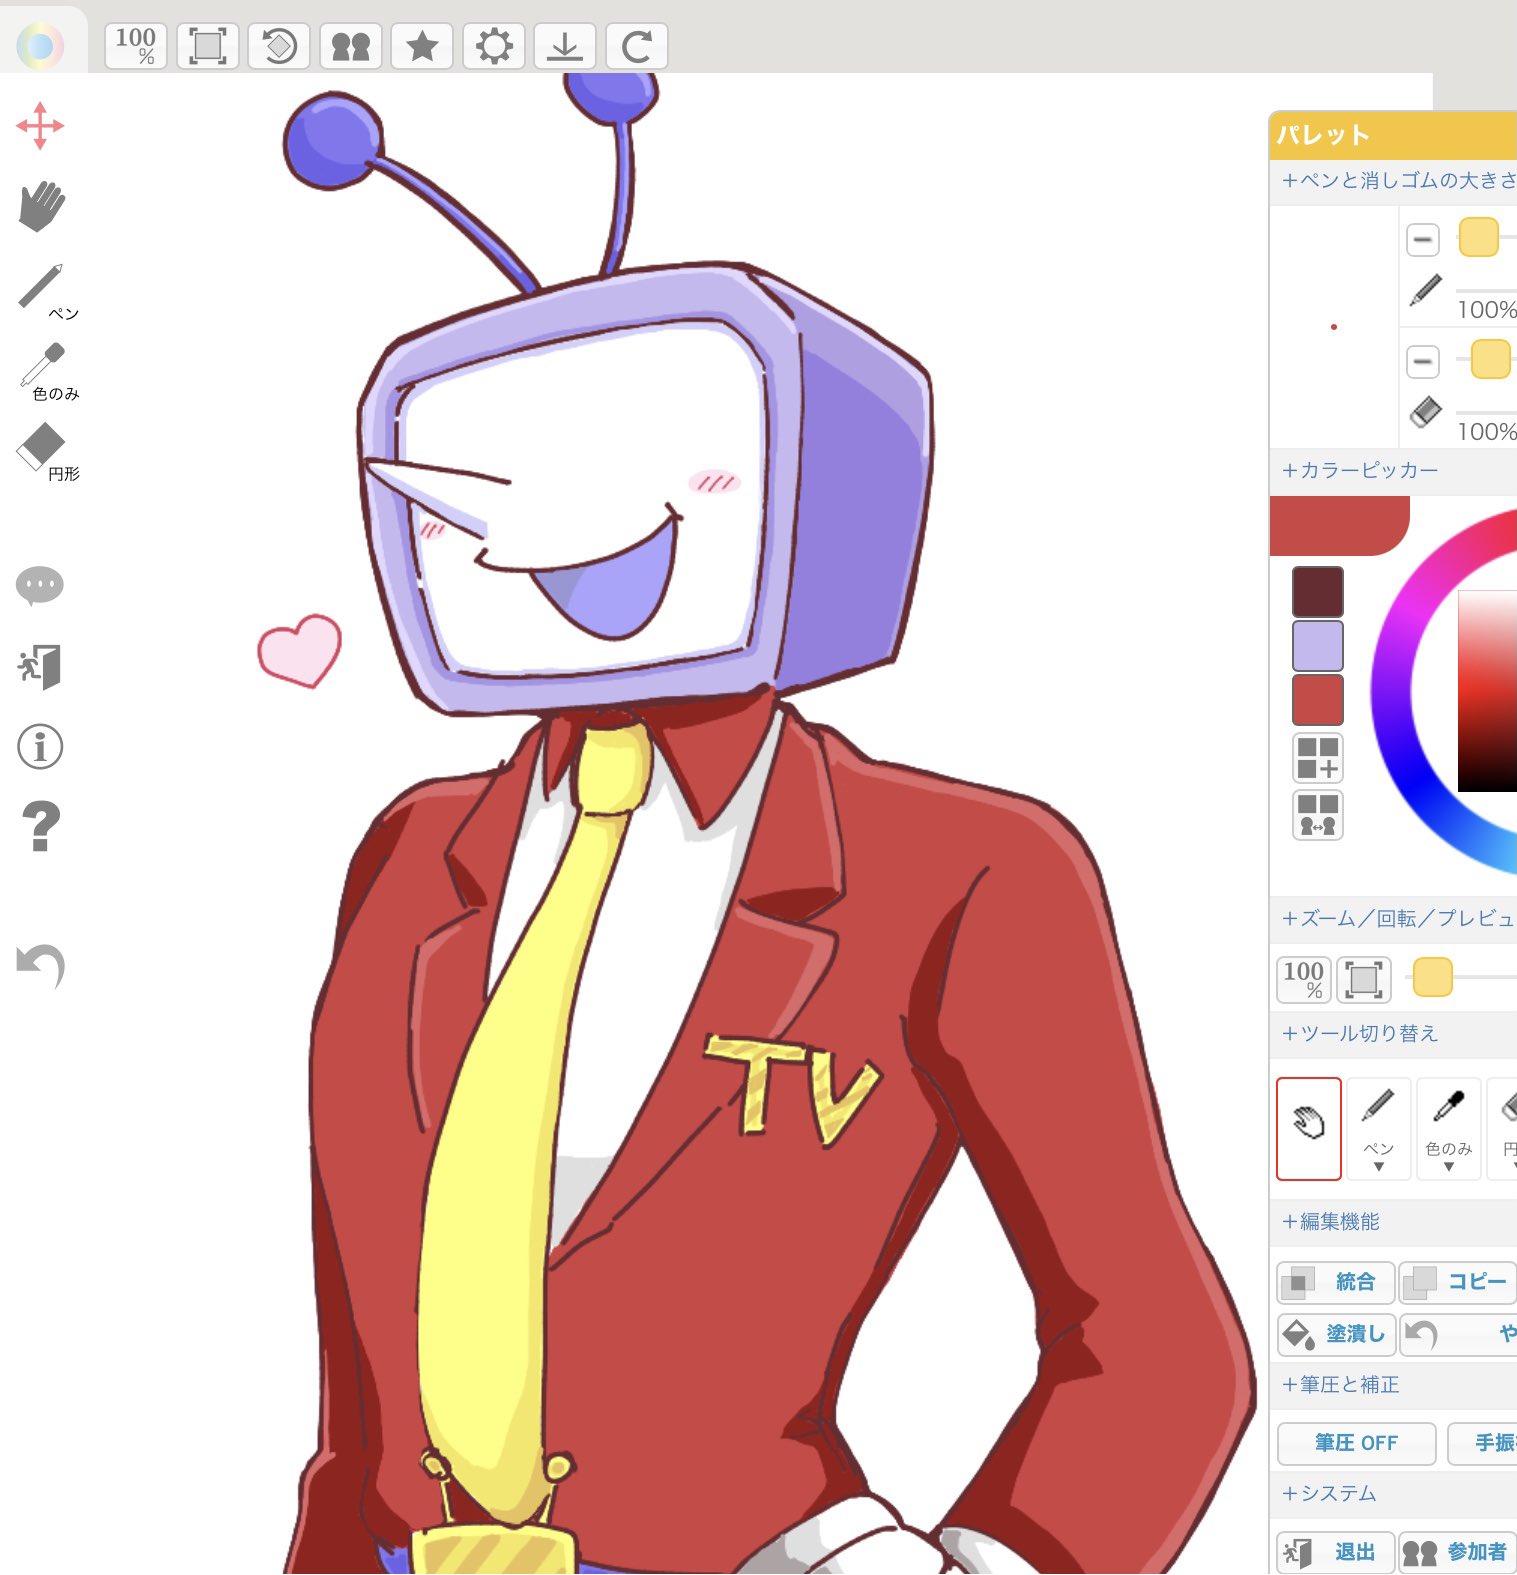
Task: Click the 退出 leave button
Action: coord(1335,1553)
